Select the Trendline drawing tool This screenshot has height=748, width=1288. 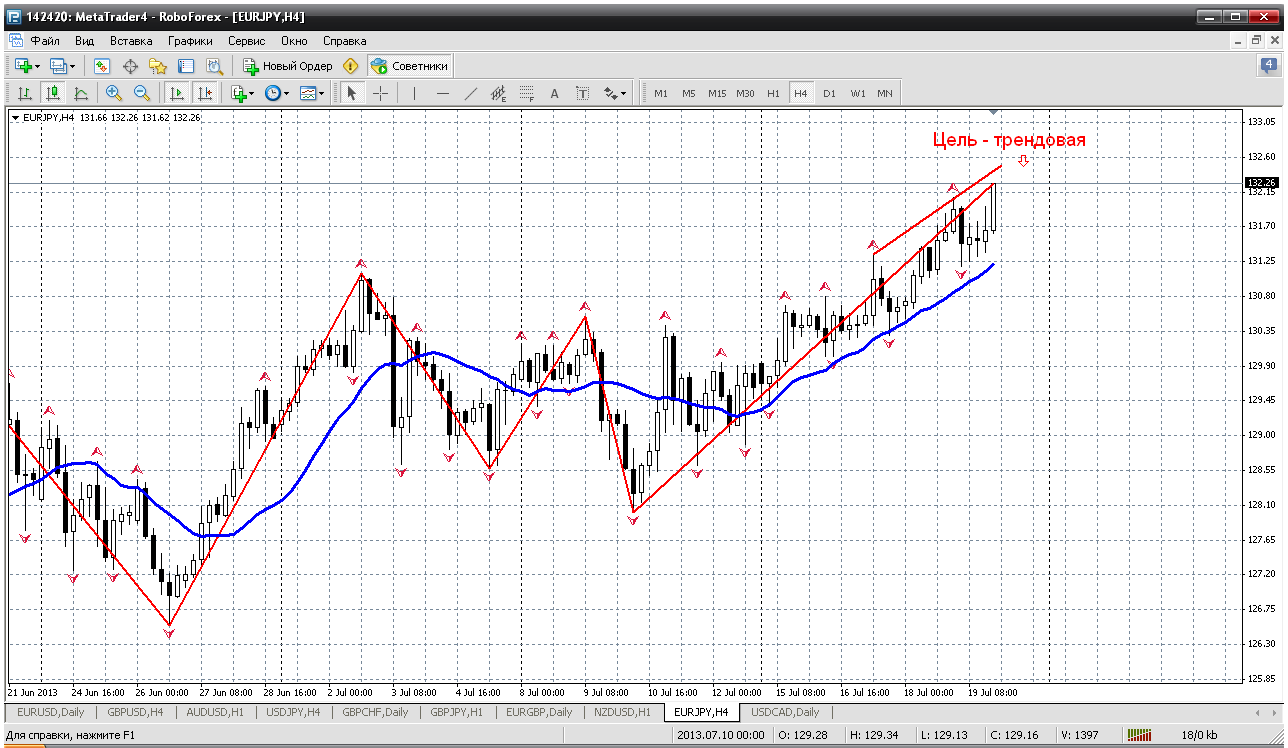tap(470, 93)
